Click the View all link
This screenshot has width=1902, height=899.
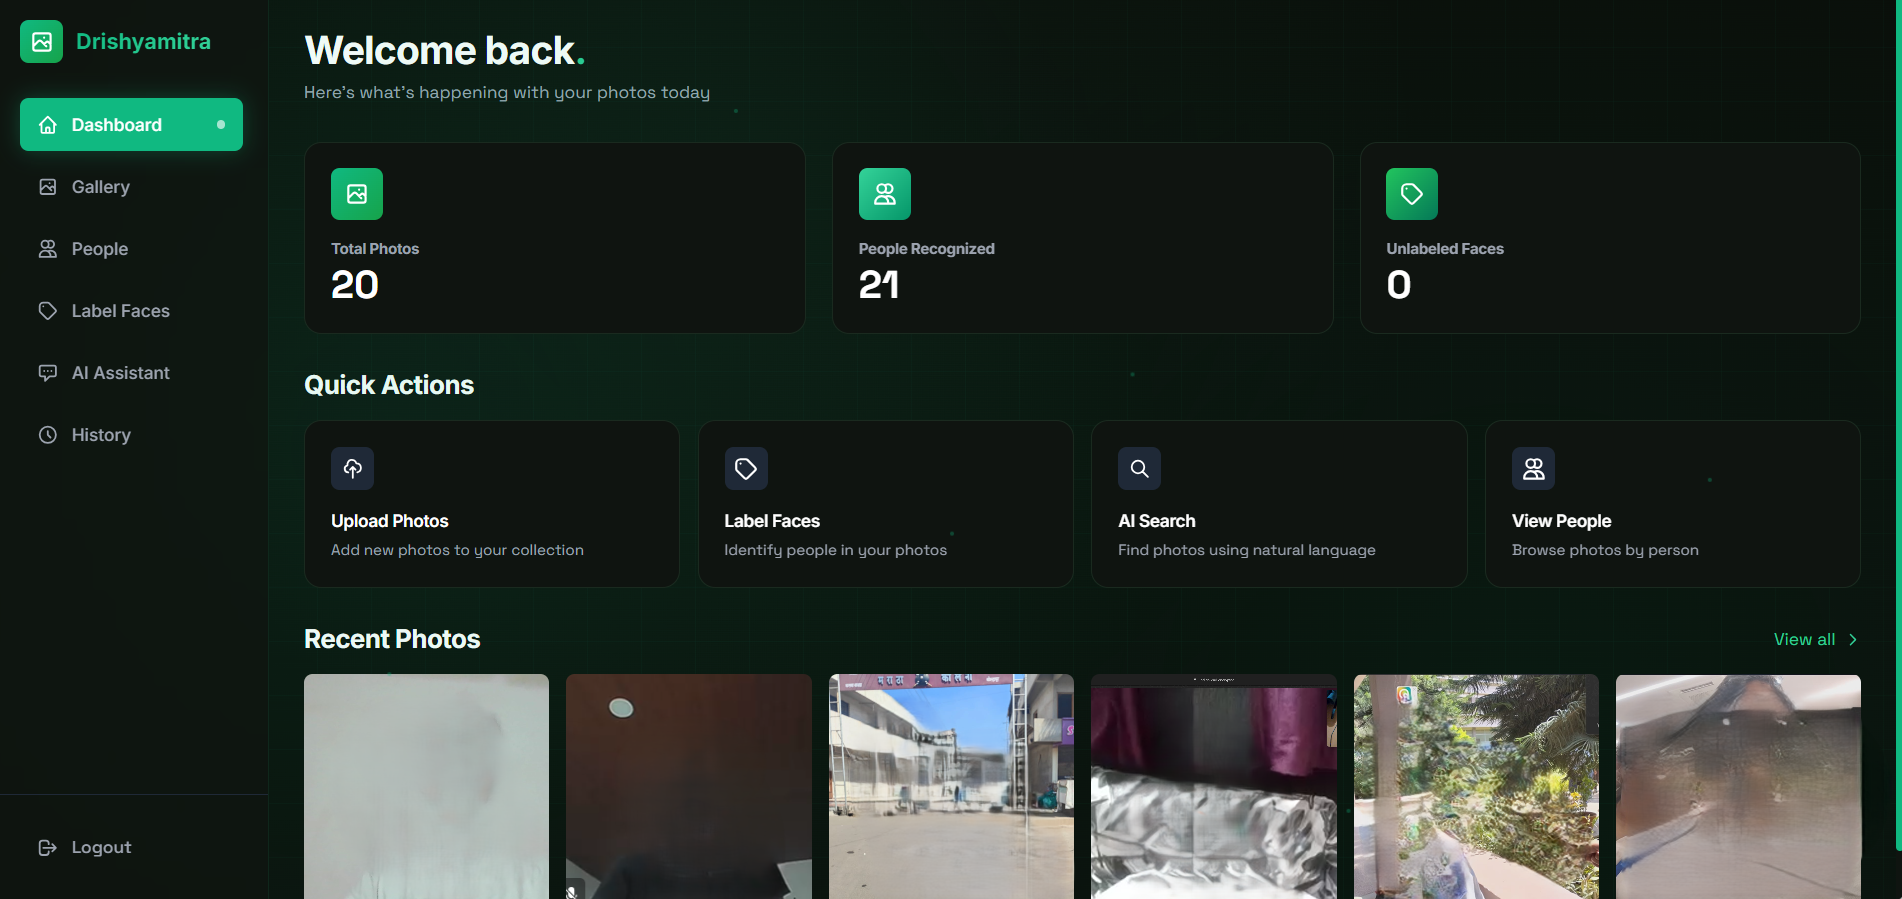point(1803,640)
